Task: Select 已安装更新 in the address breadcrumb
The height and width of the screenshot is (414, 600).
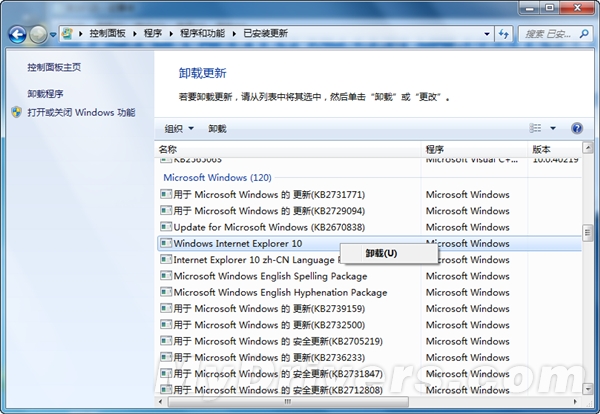Action: tap(266, 34)
